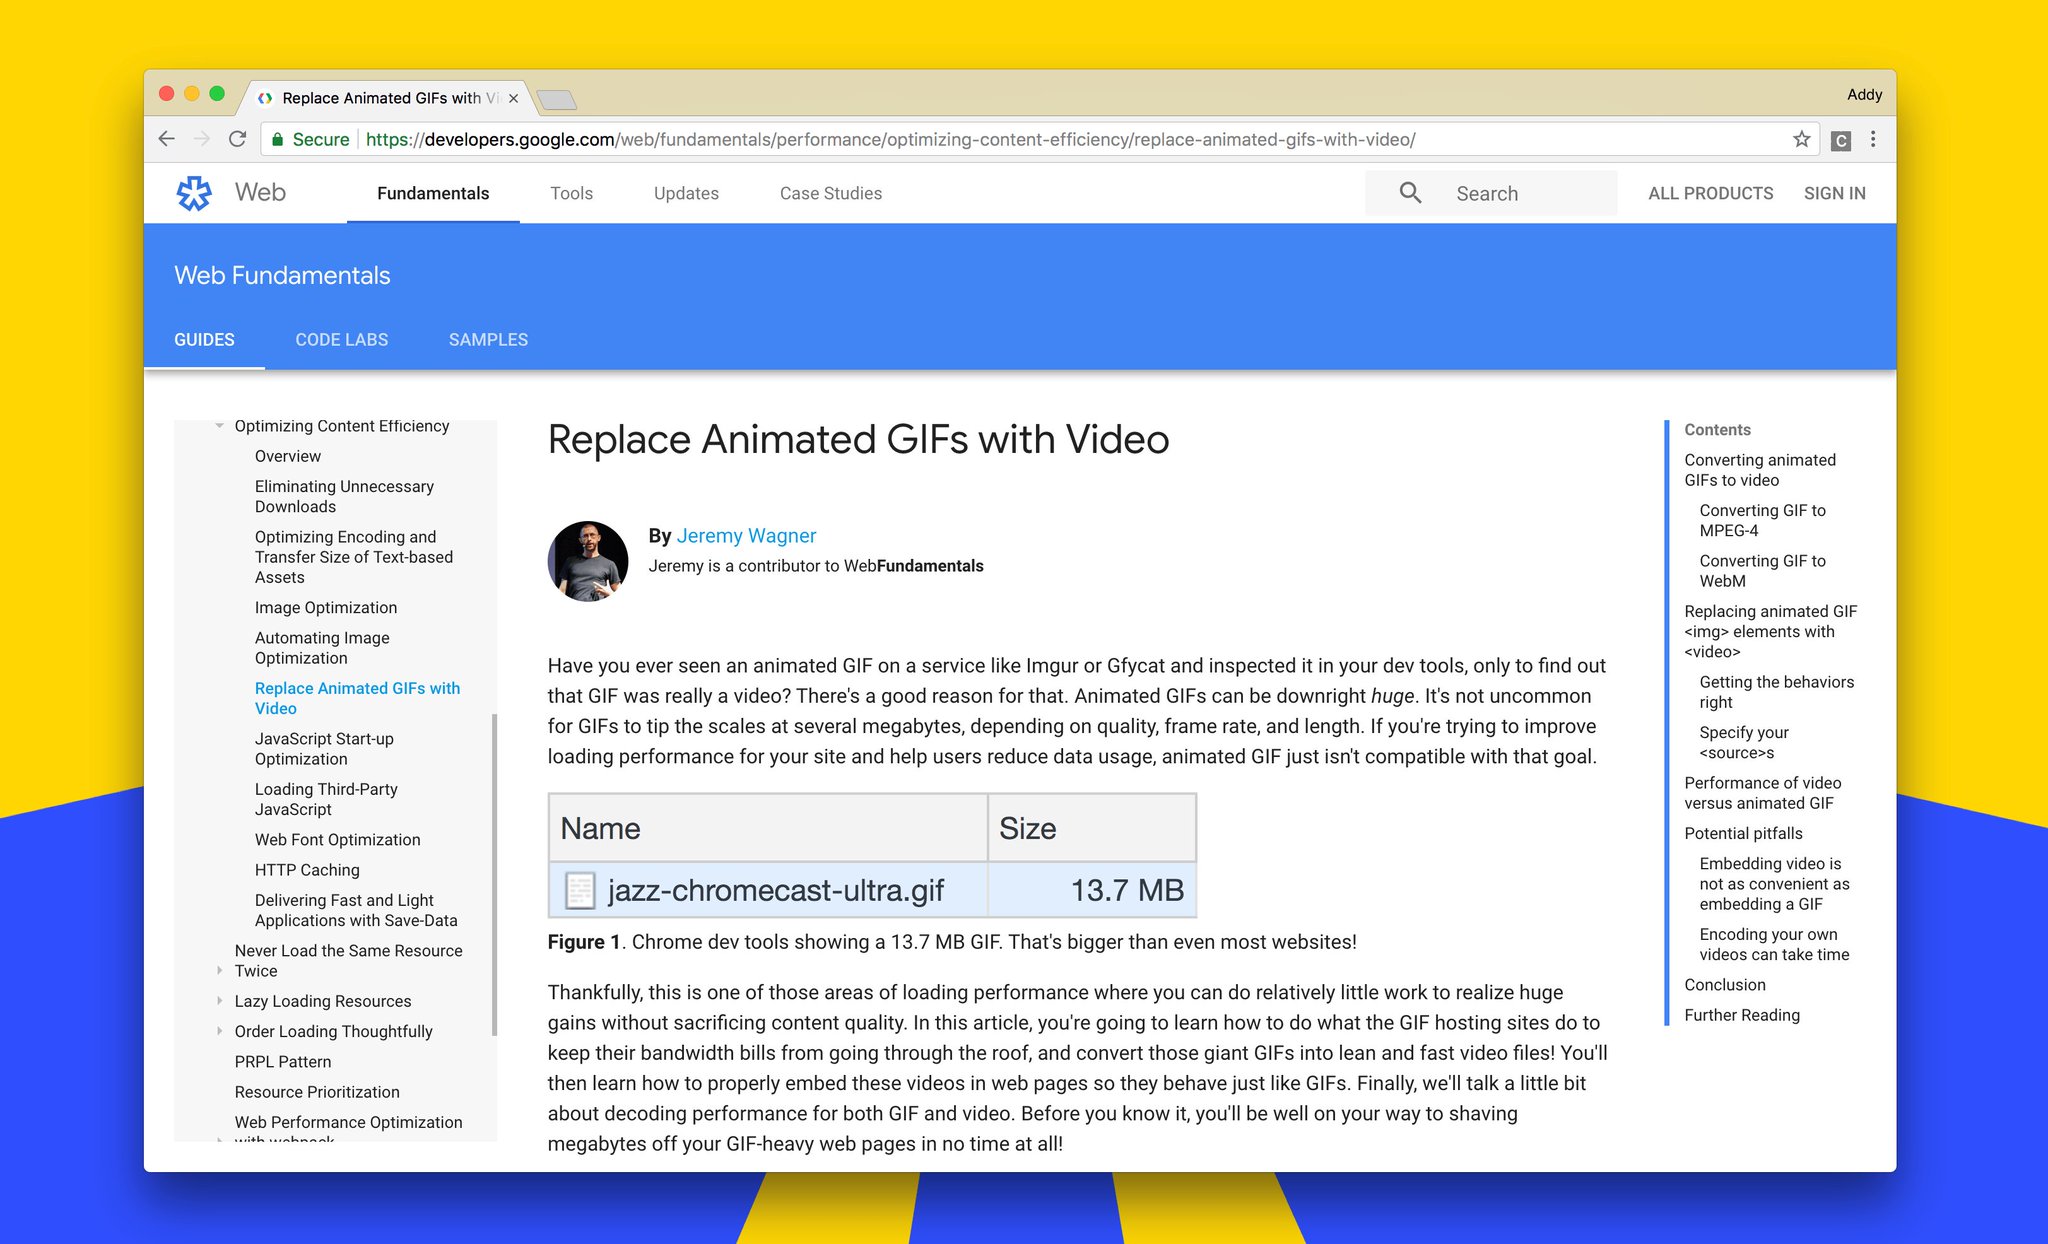Open a new browser tab
Viewport: 2048px width, 1244px height.
click(x=556, y=99)
